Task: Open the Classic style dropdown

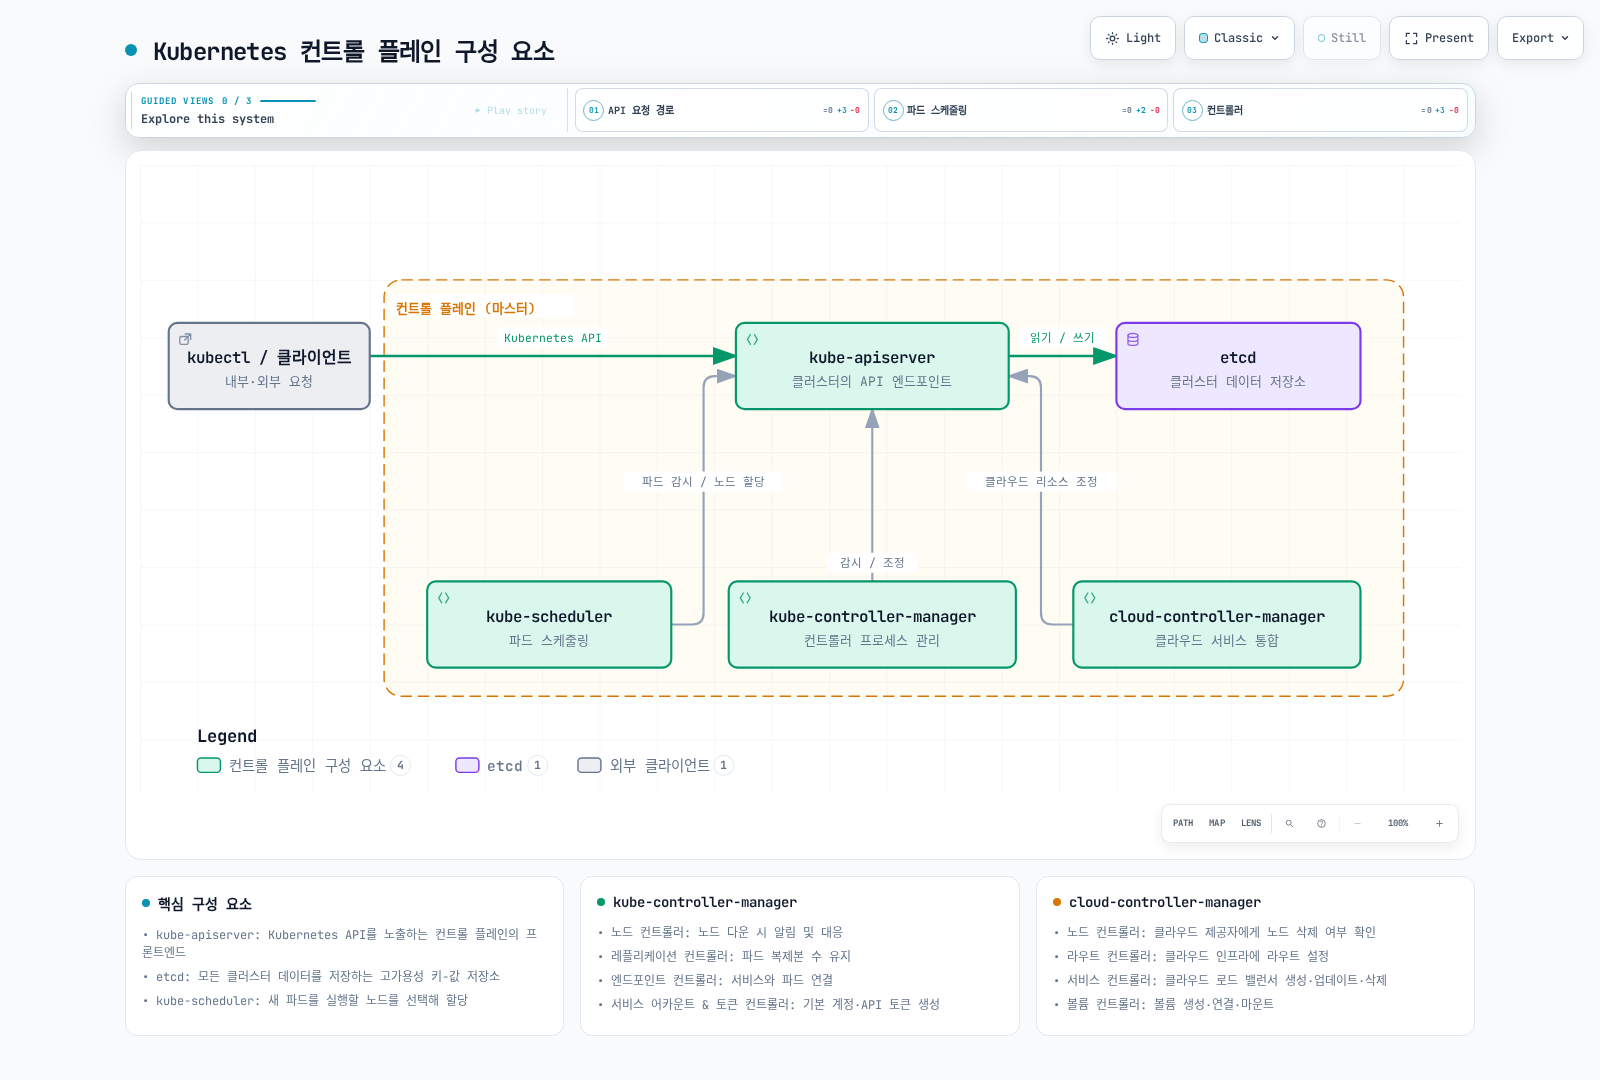Action: click(x=1239, y=38)
